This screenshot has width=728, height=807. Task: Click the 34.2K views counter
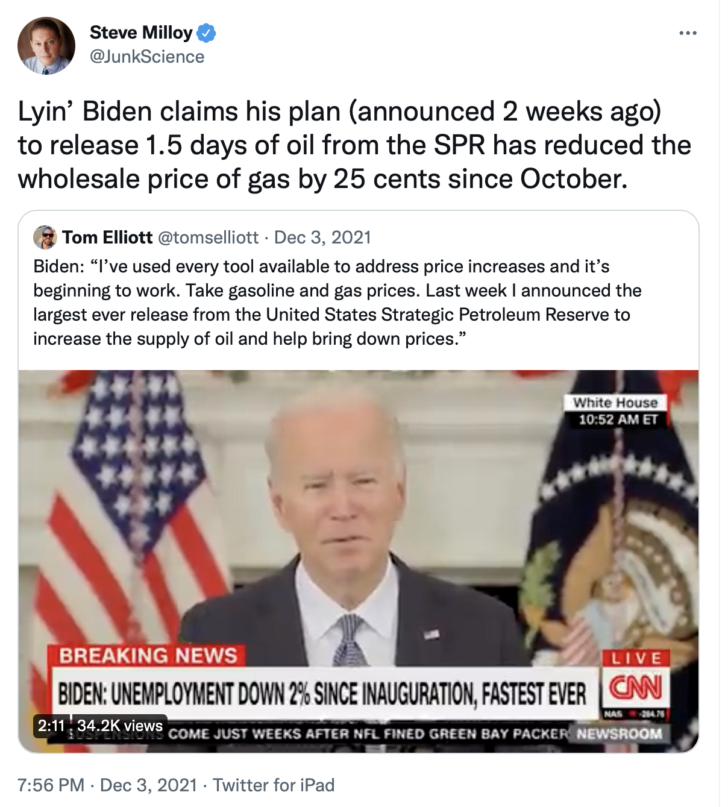click(120, 726)
